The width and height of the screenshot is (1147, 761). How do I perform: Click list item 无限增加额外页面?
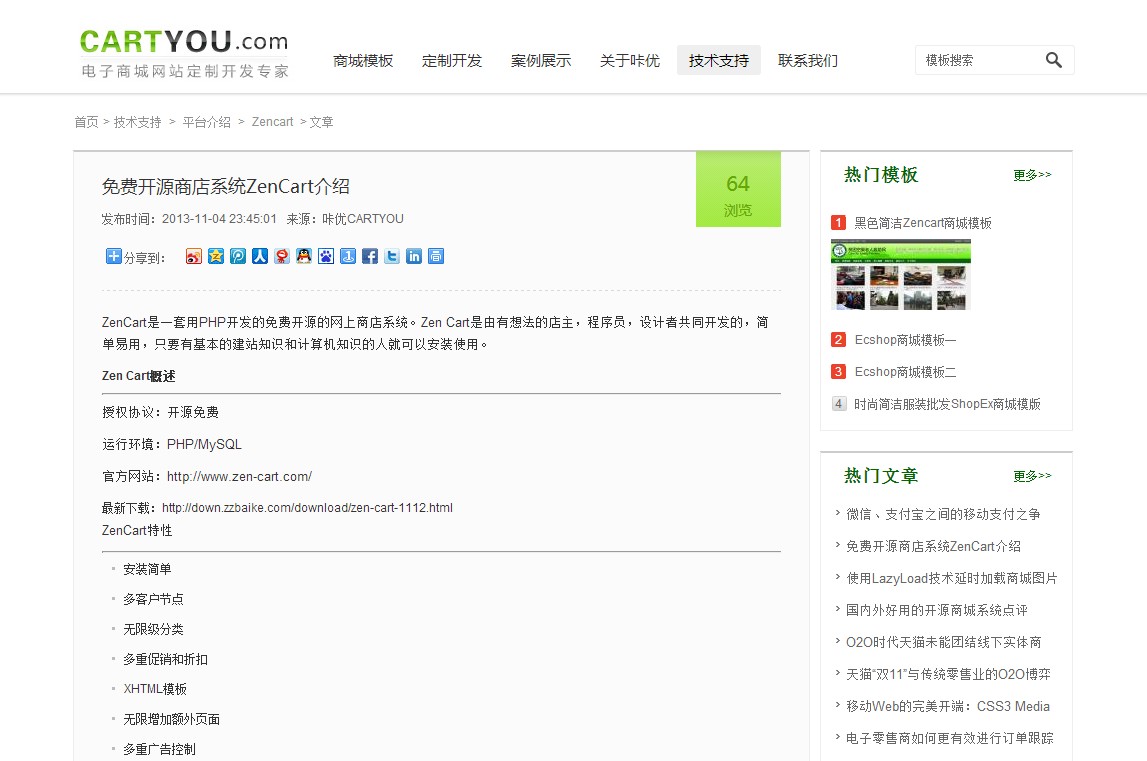coord(171,719)
